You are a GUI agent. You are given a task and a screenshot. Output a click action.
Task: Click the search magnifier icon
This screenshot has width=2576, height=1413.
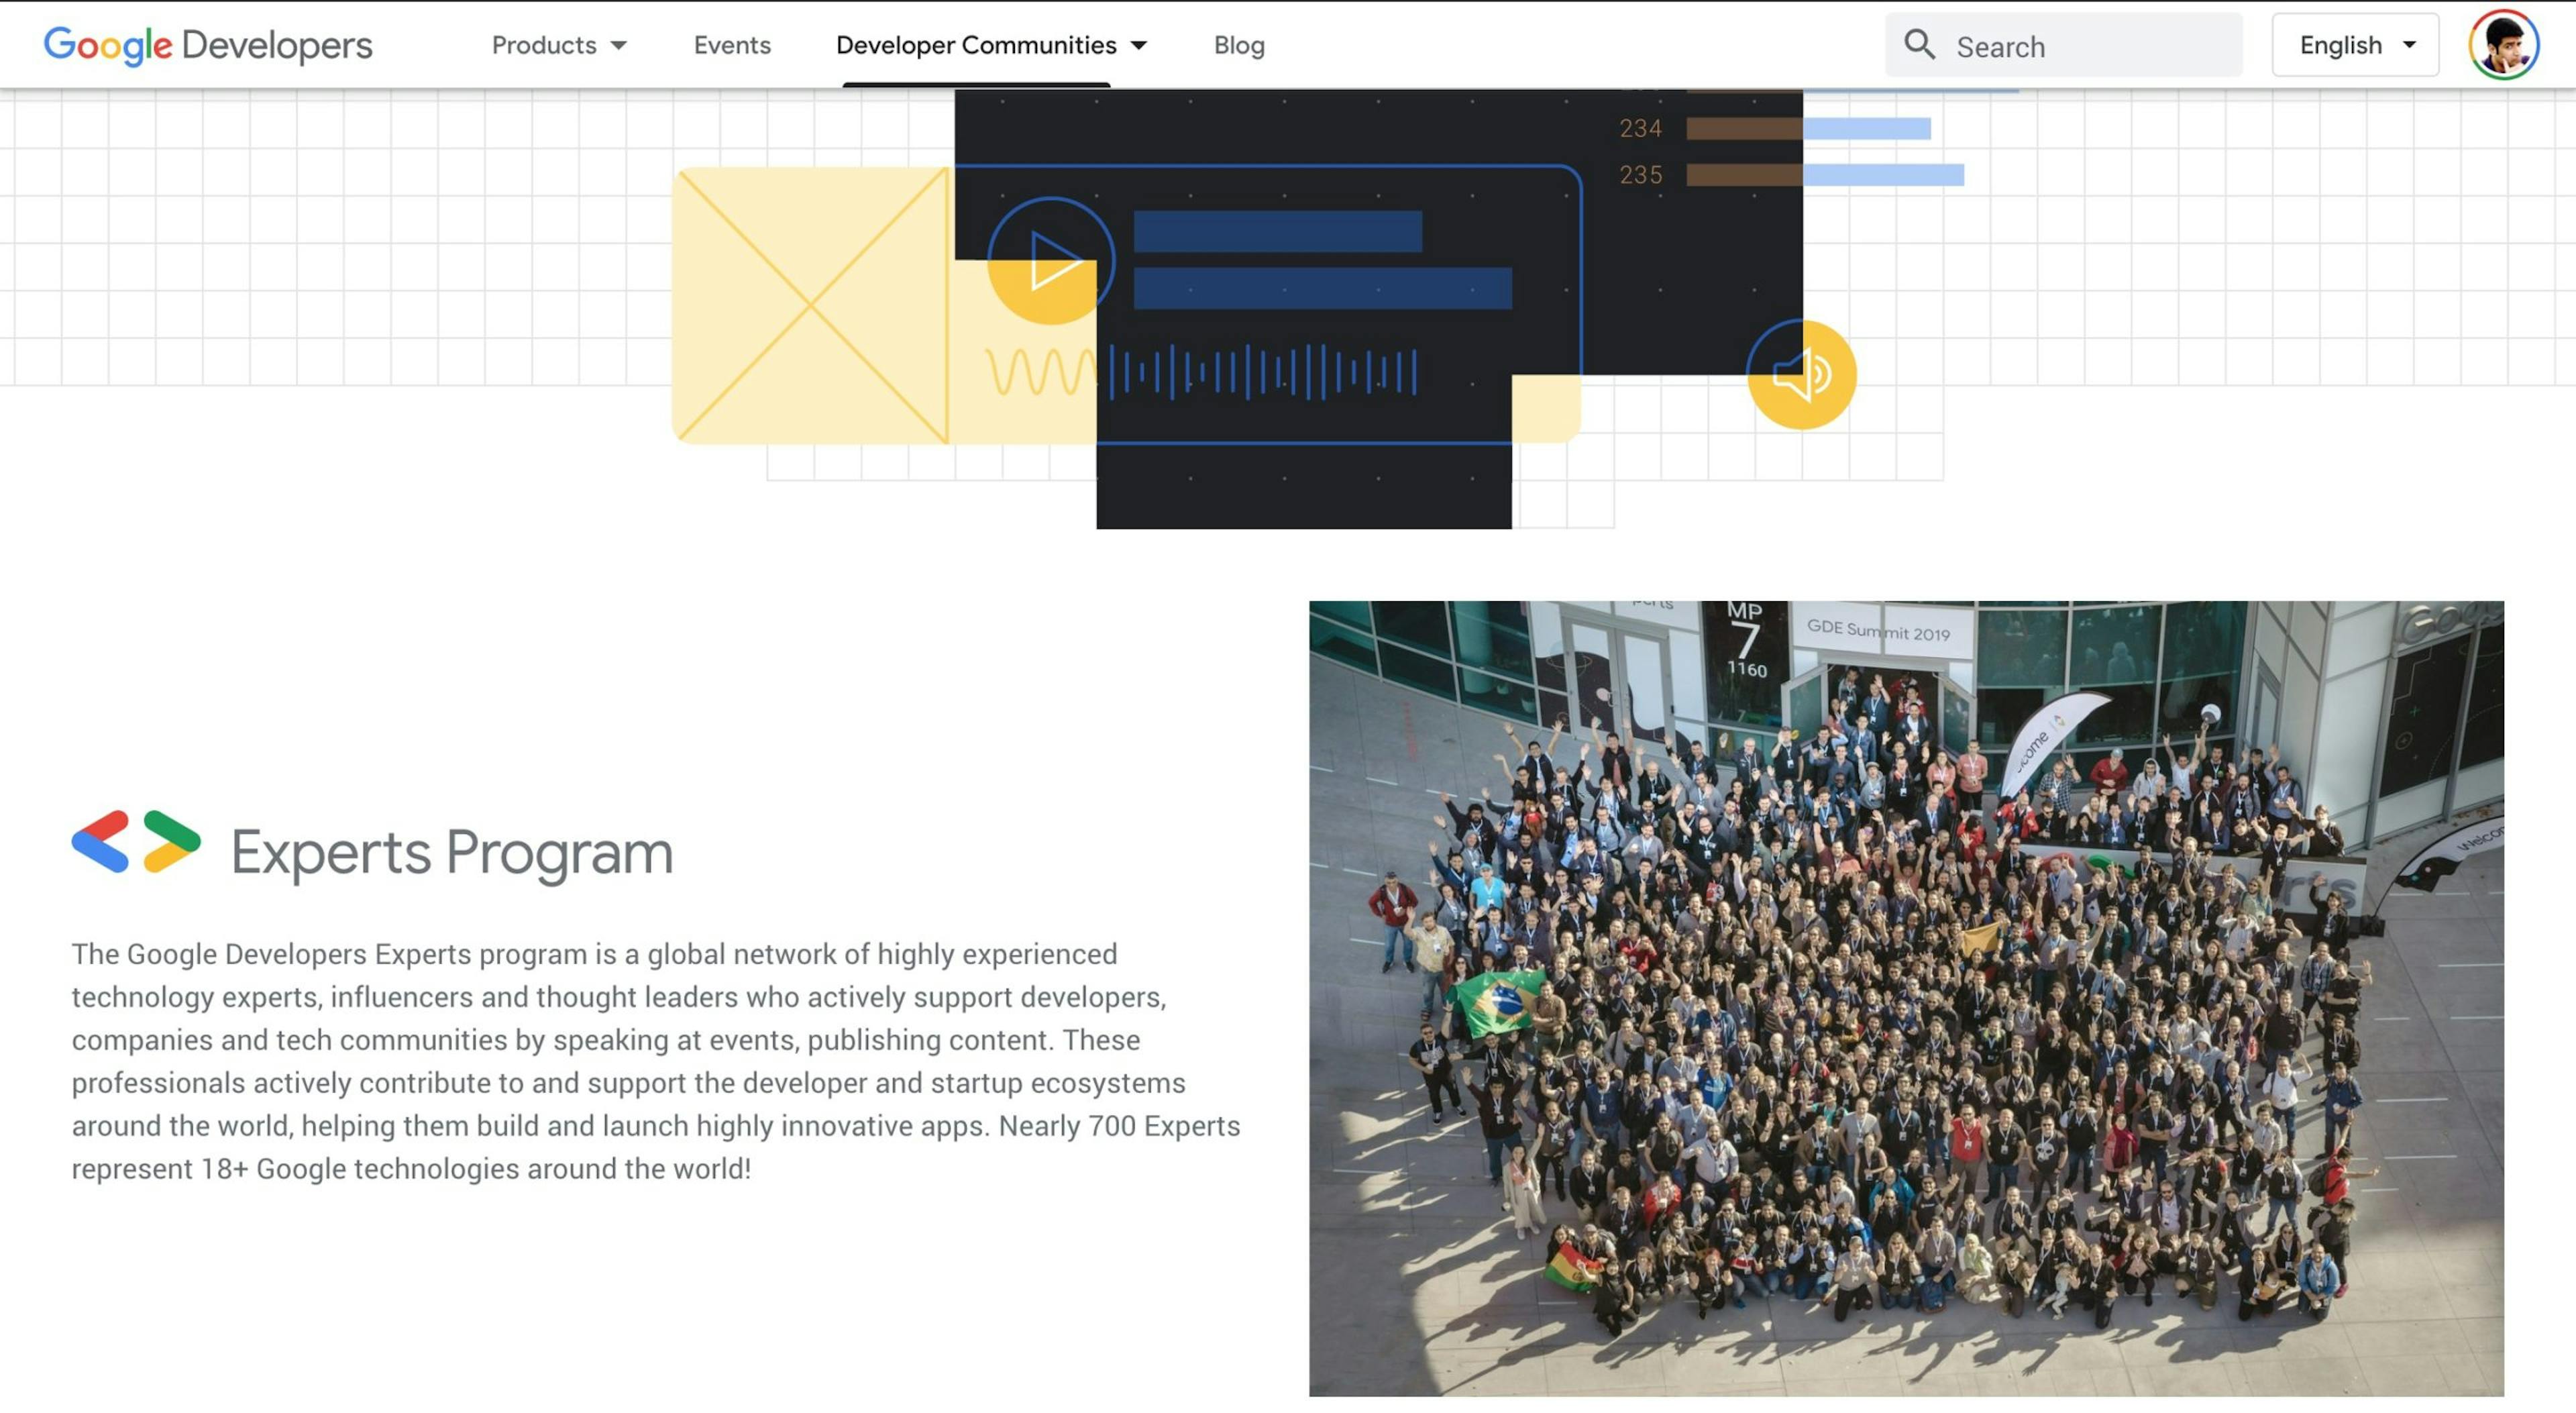coord(1919,45)
